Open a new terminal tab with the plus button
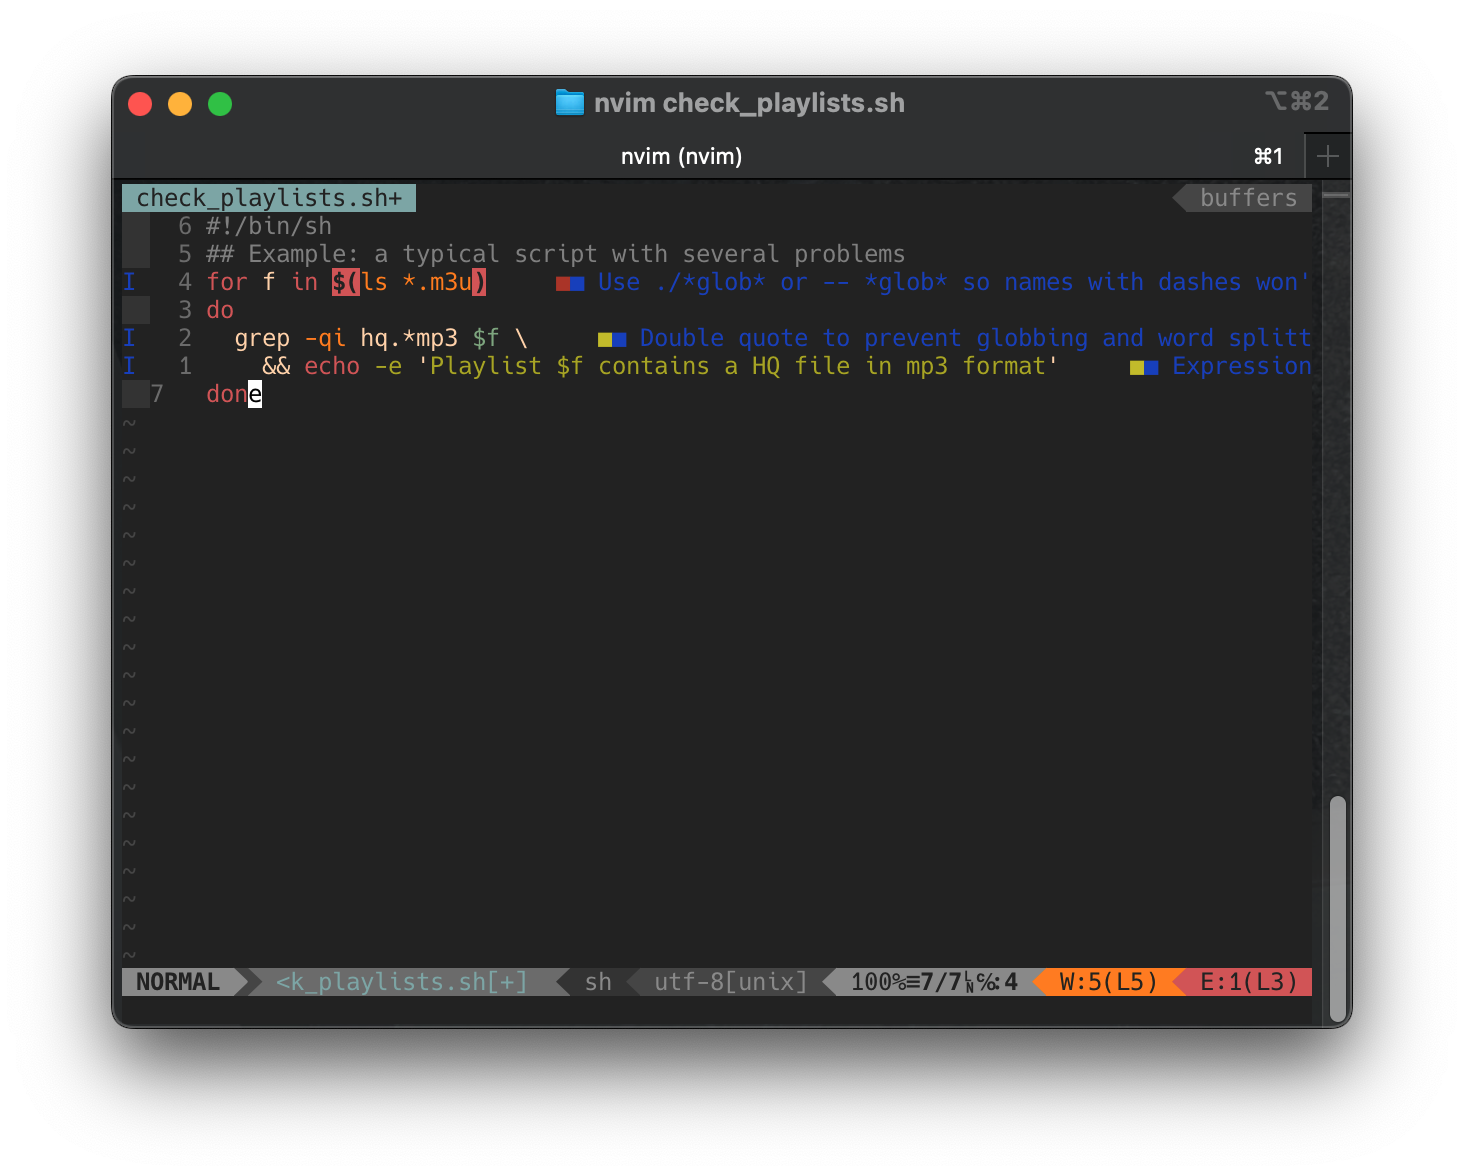 tap(1327, 155)
